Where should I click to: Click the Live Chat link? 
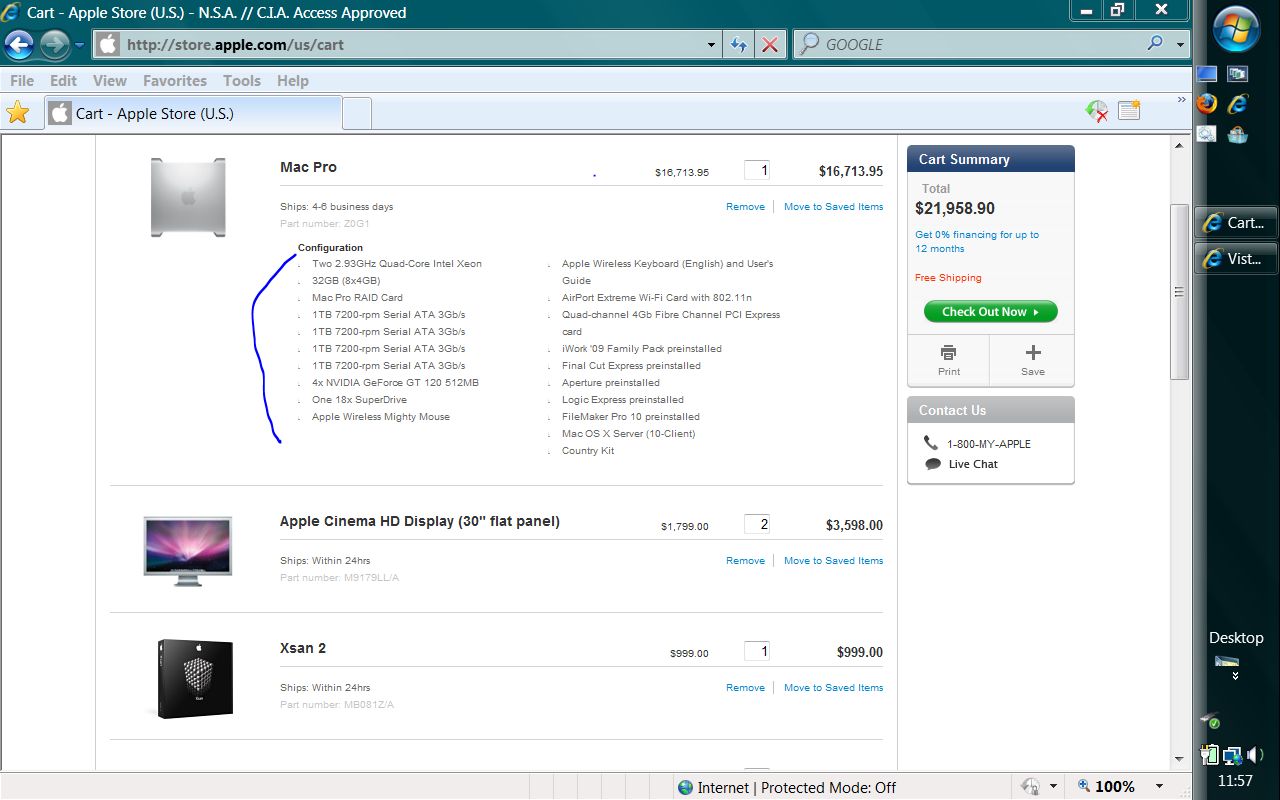973,464
